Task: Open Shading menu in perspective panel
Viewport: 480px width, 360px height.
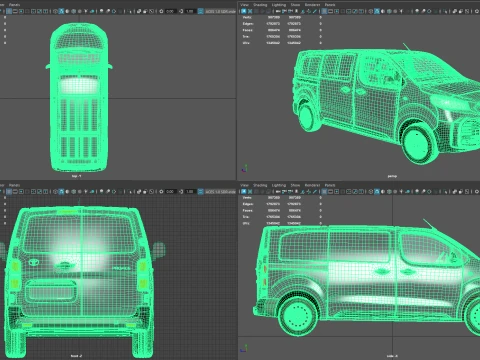Action: (x=260, y=5)
